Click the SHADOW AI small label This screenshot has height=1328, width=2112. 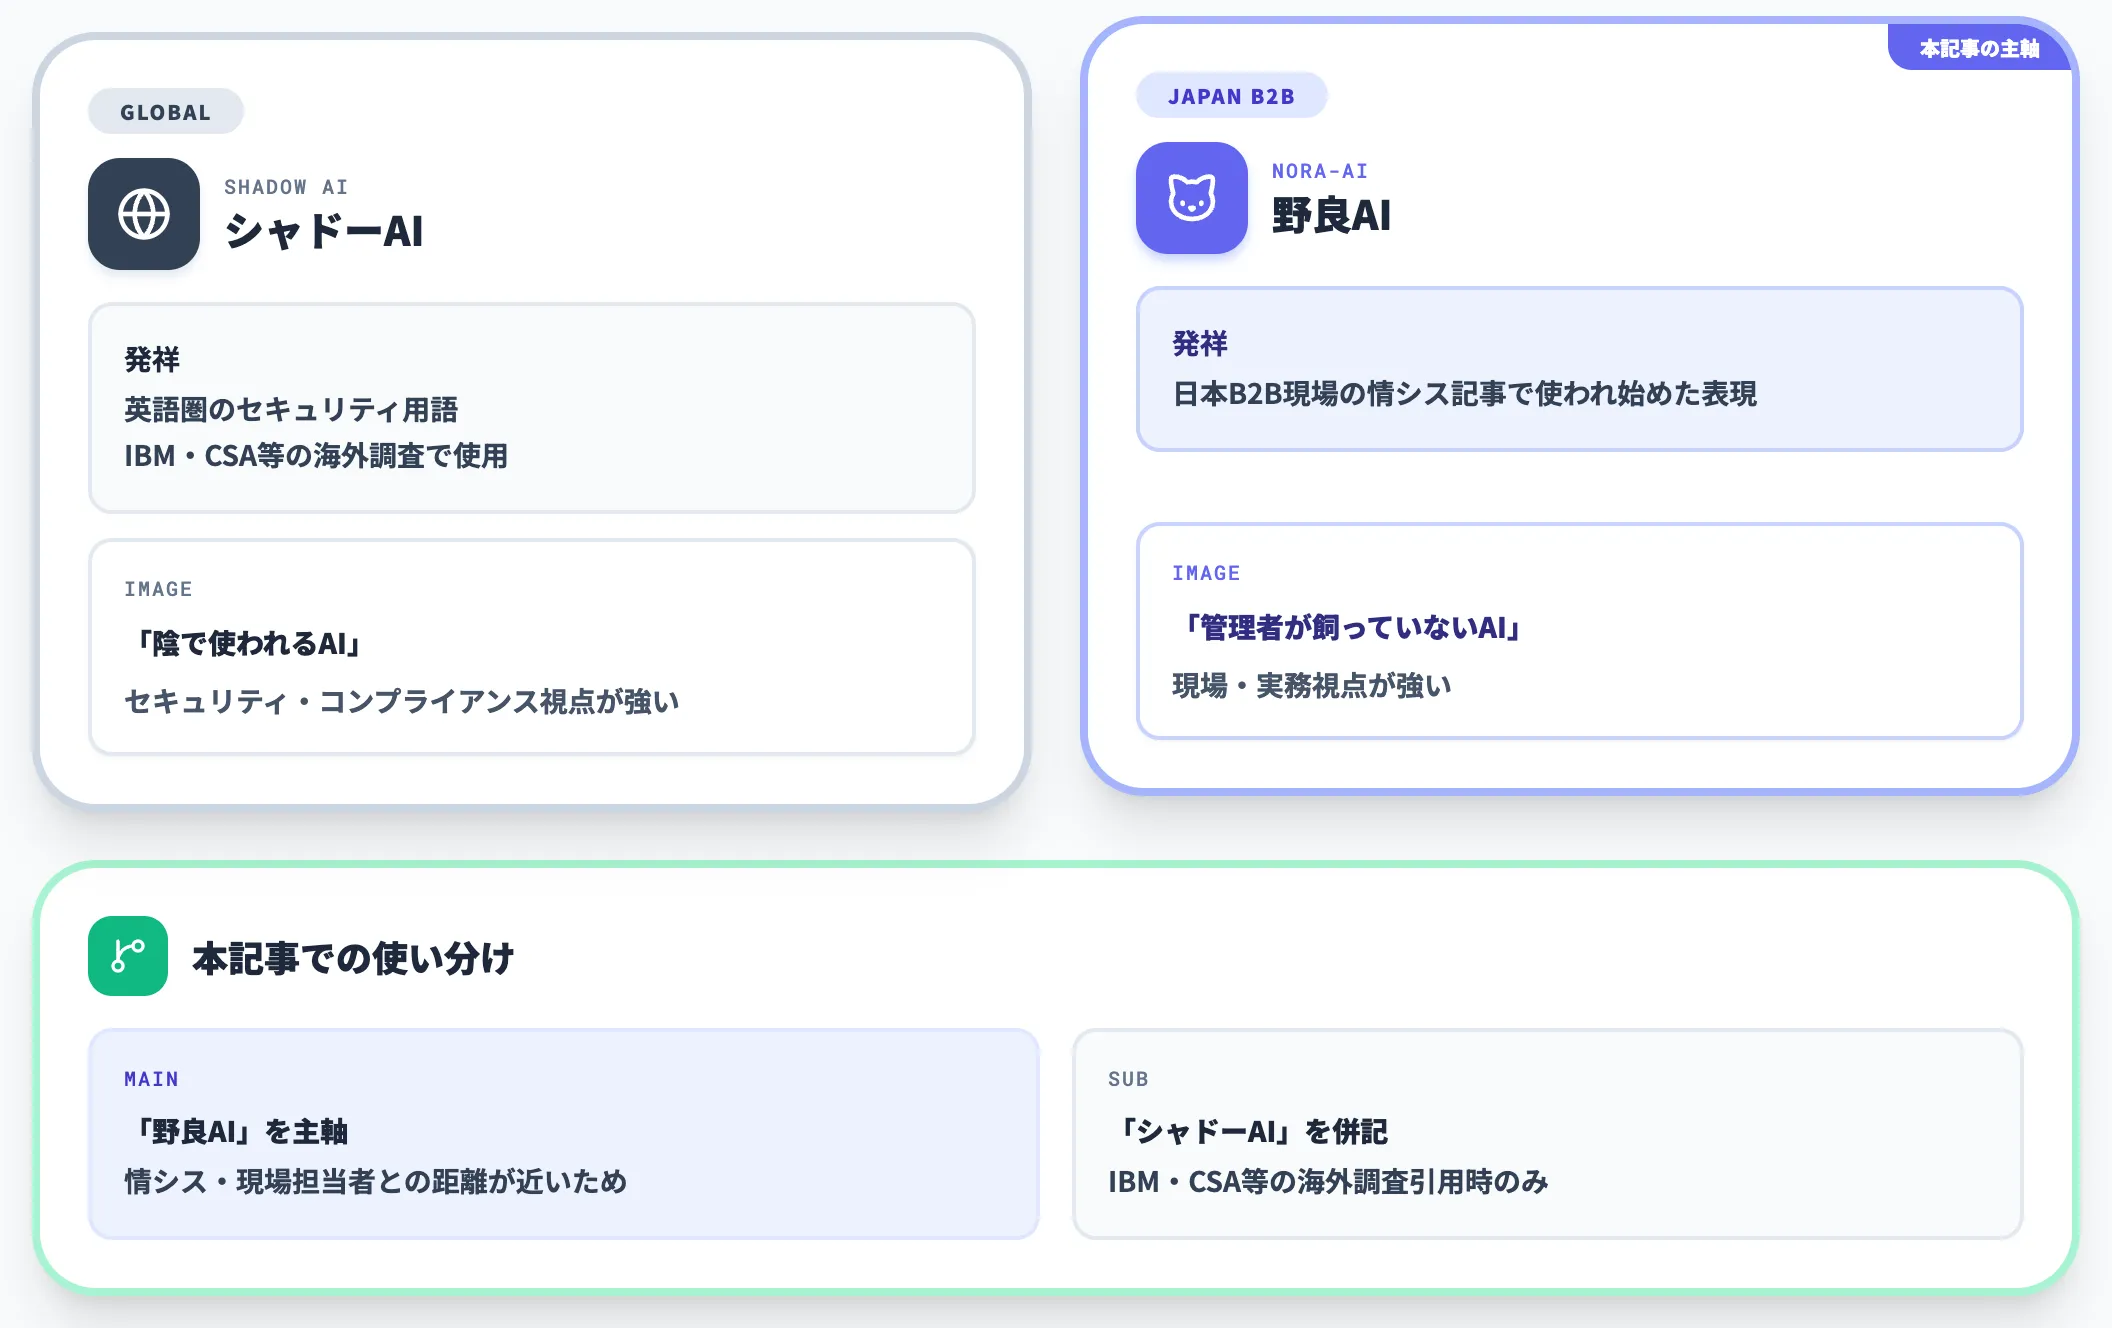click(x=286, y=187)
